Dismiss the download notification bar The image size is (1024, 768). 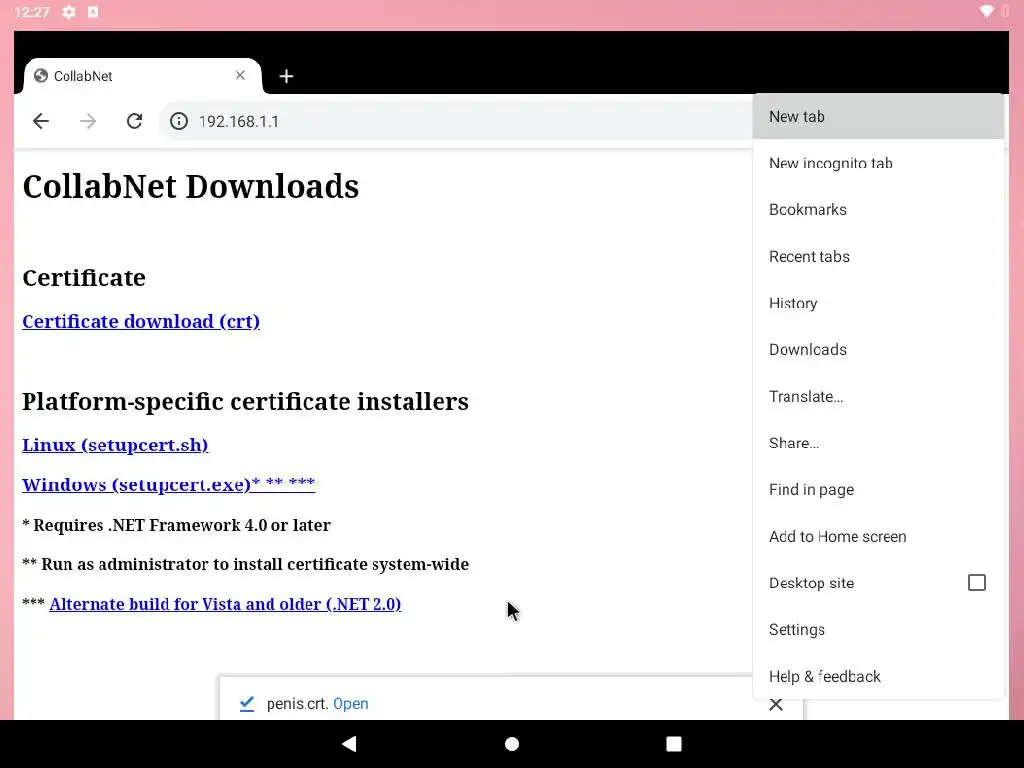[776, 704]
